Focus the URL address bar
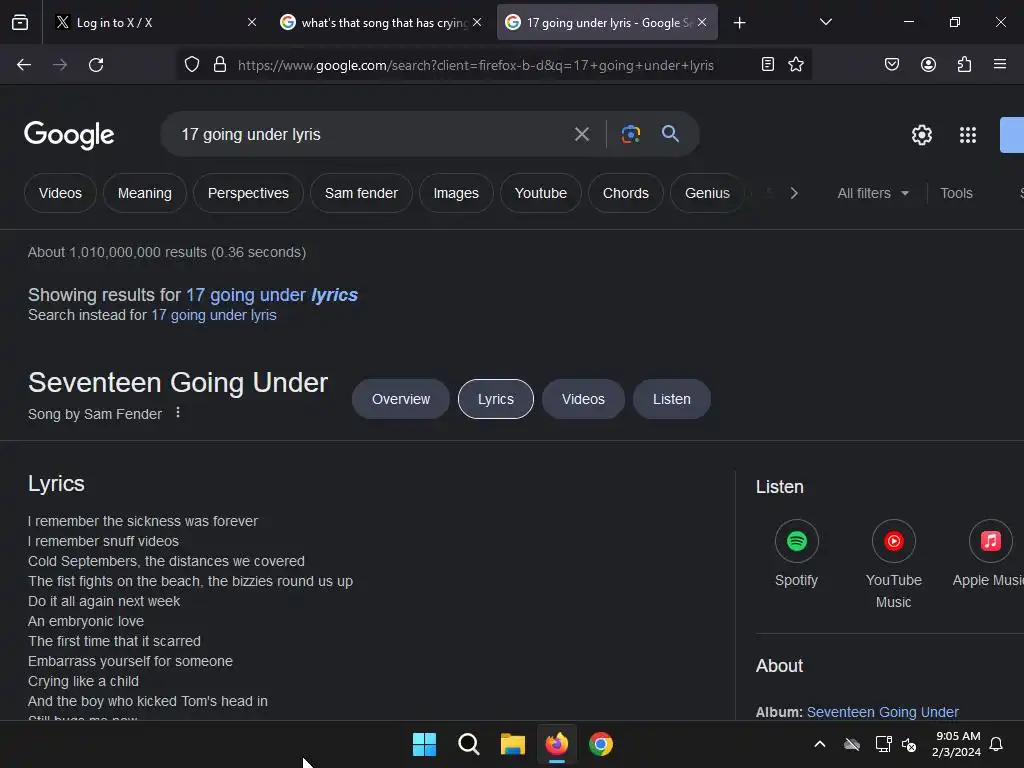1024x768 pixels. [x=475, y=65]
